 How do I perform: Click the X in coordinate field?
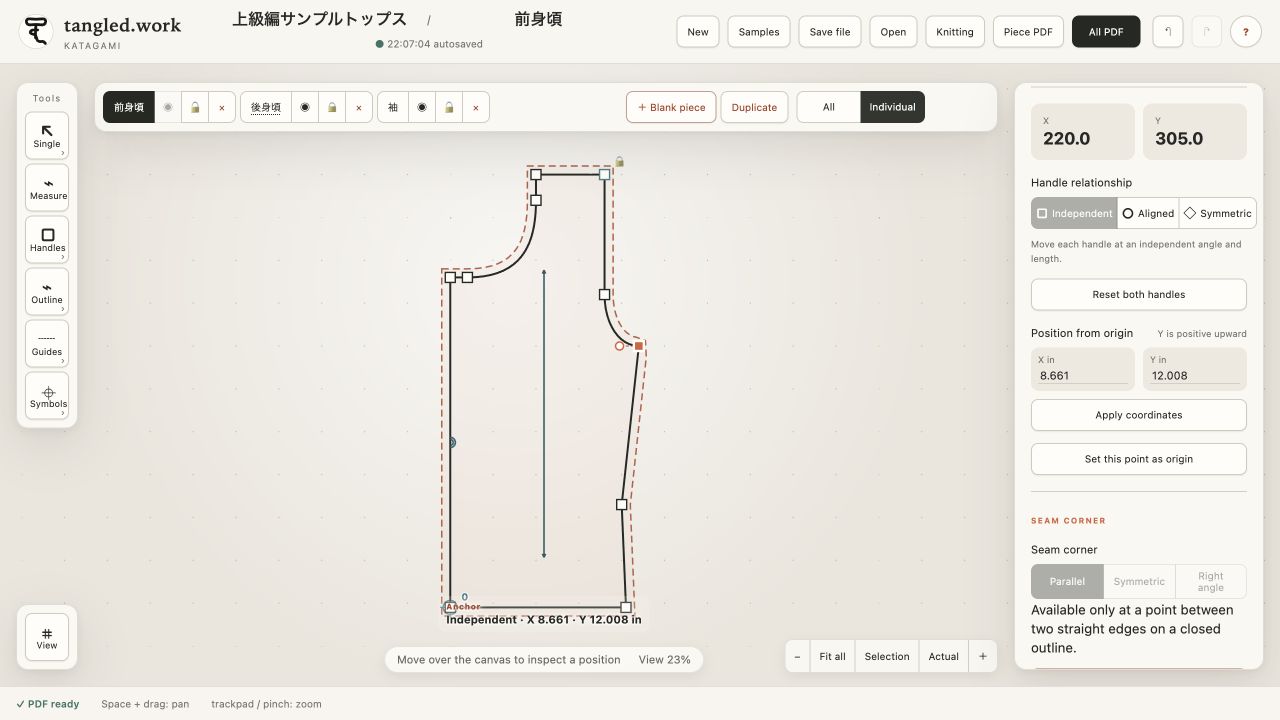pos(1083,369)
